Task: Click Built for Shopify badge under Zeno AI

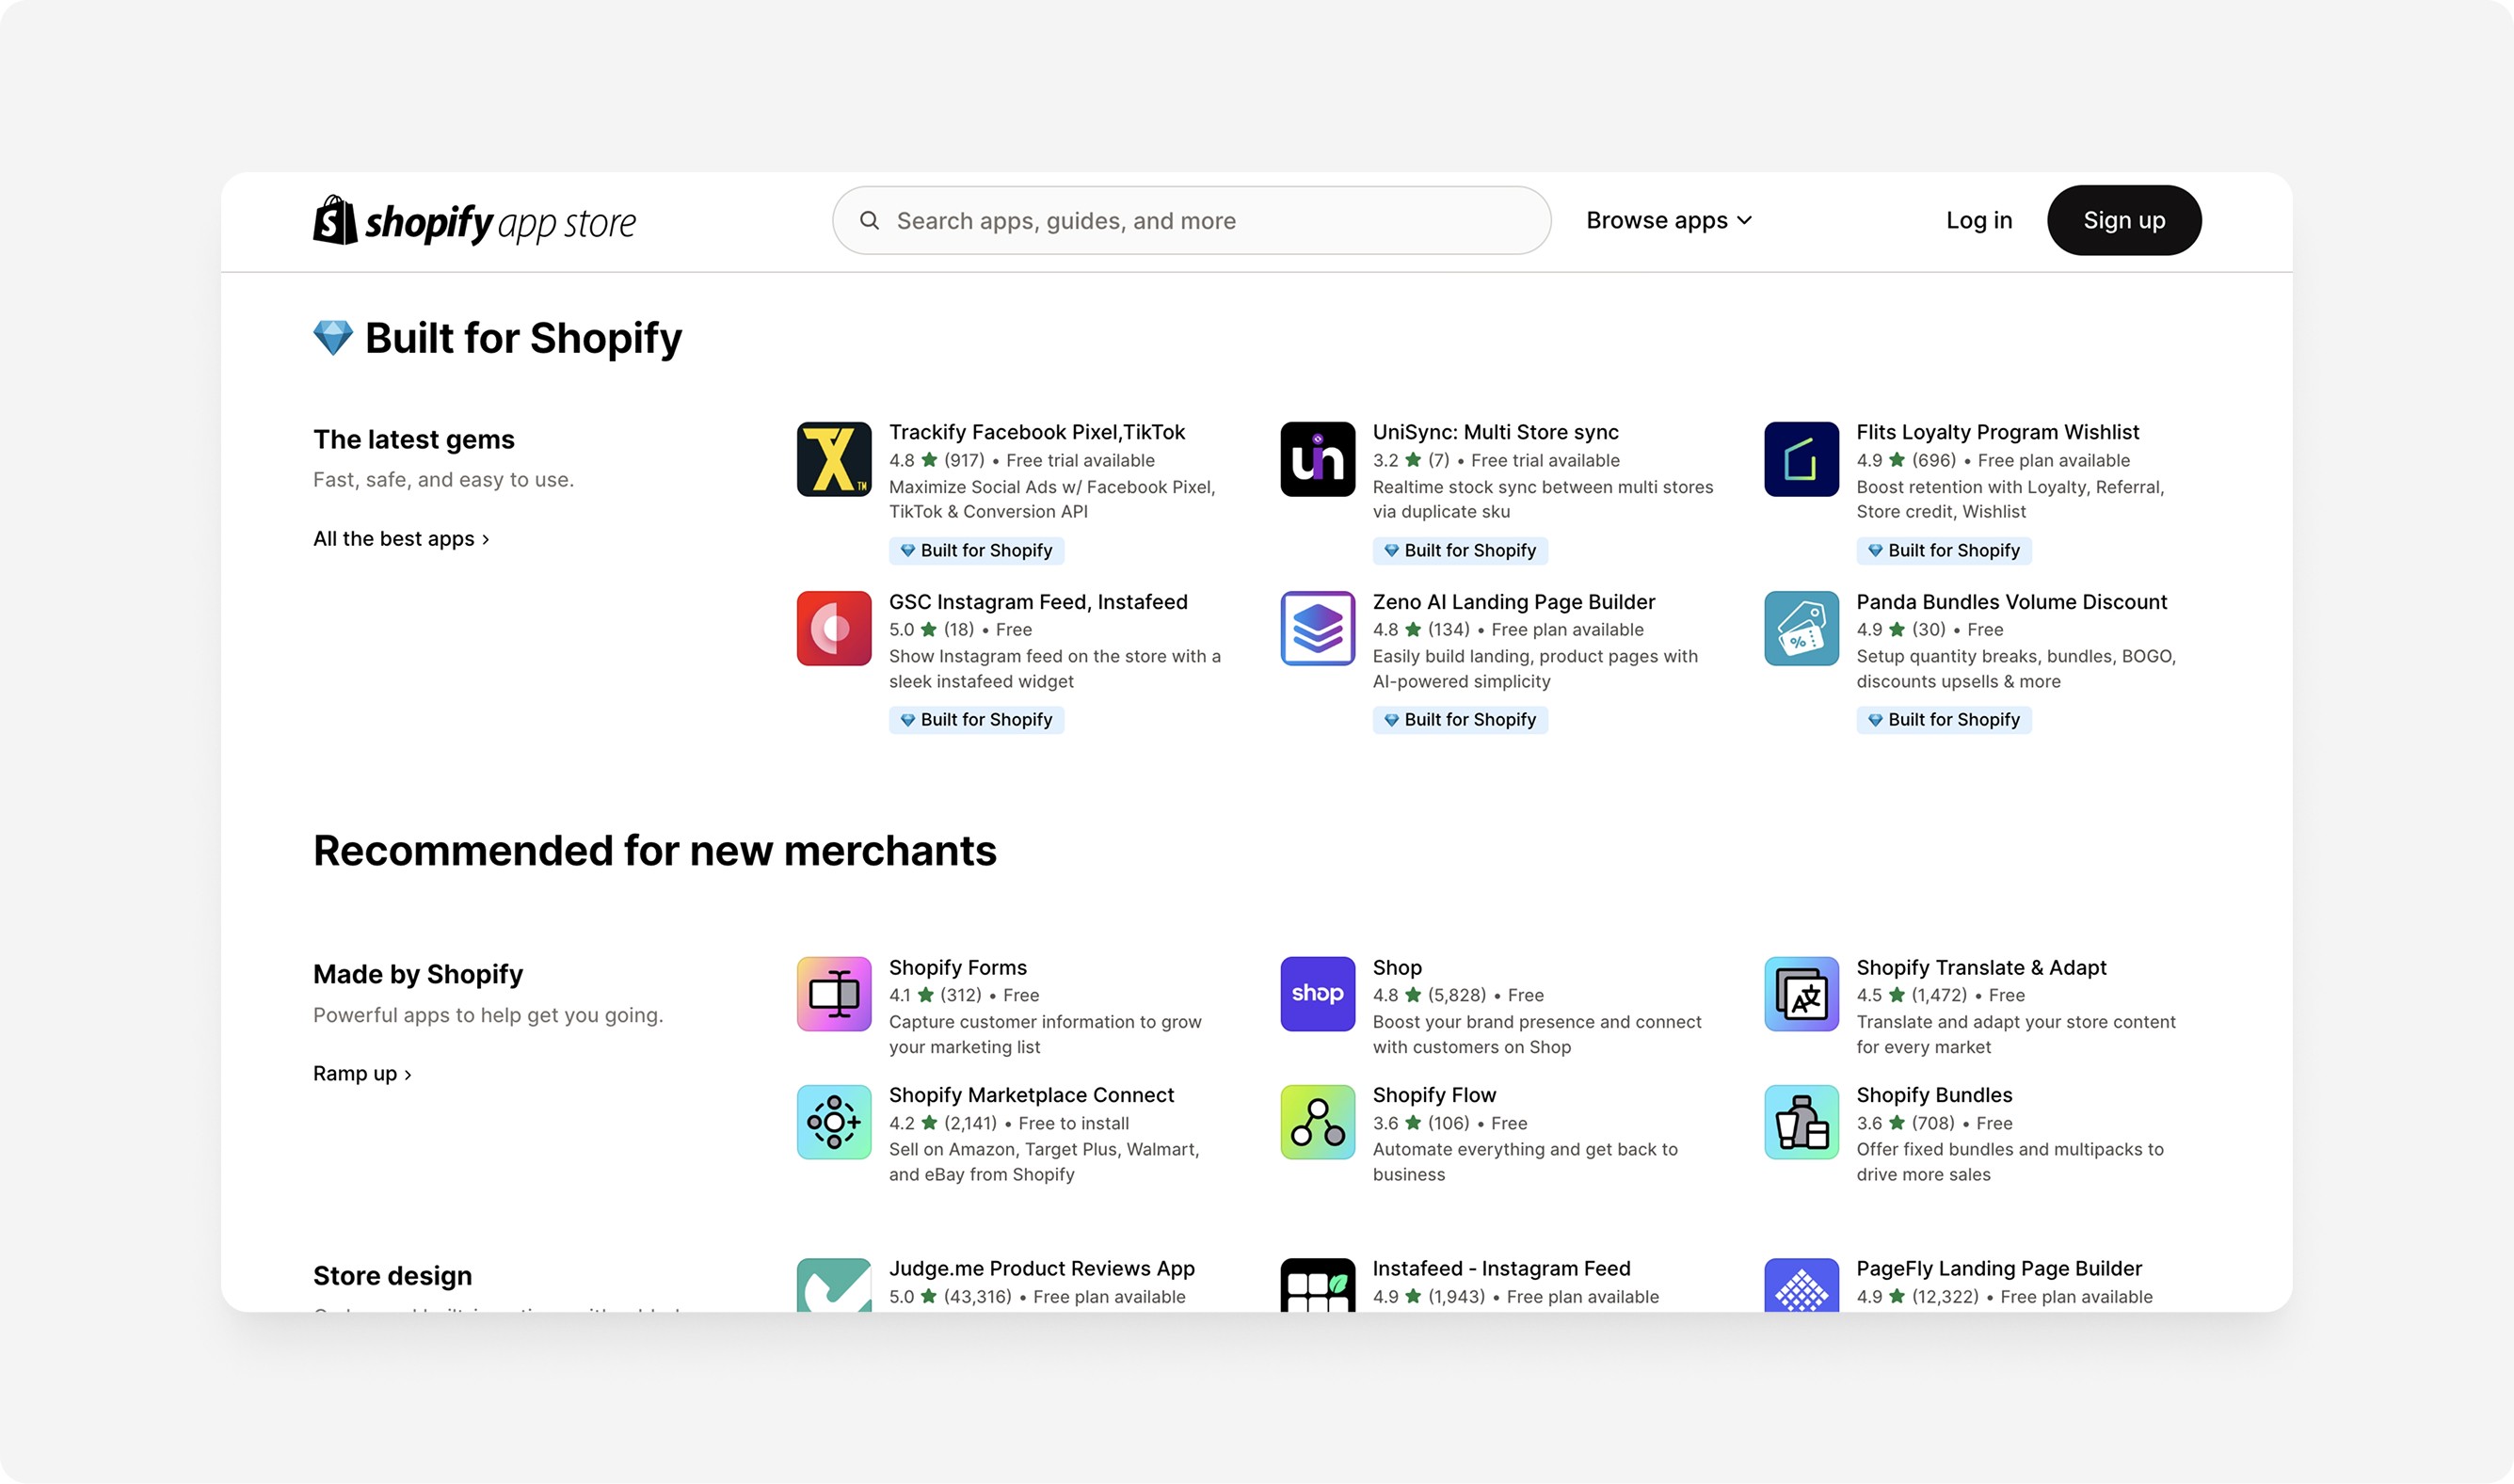Action: 1460,720
